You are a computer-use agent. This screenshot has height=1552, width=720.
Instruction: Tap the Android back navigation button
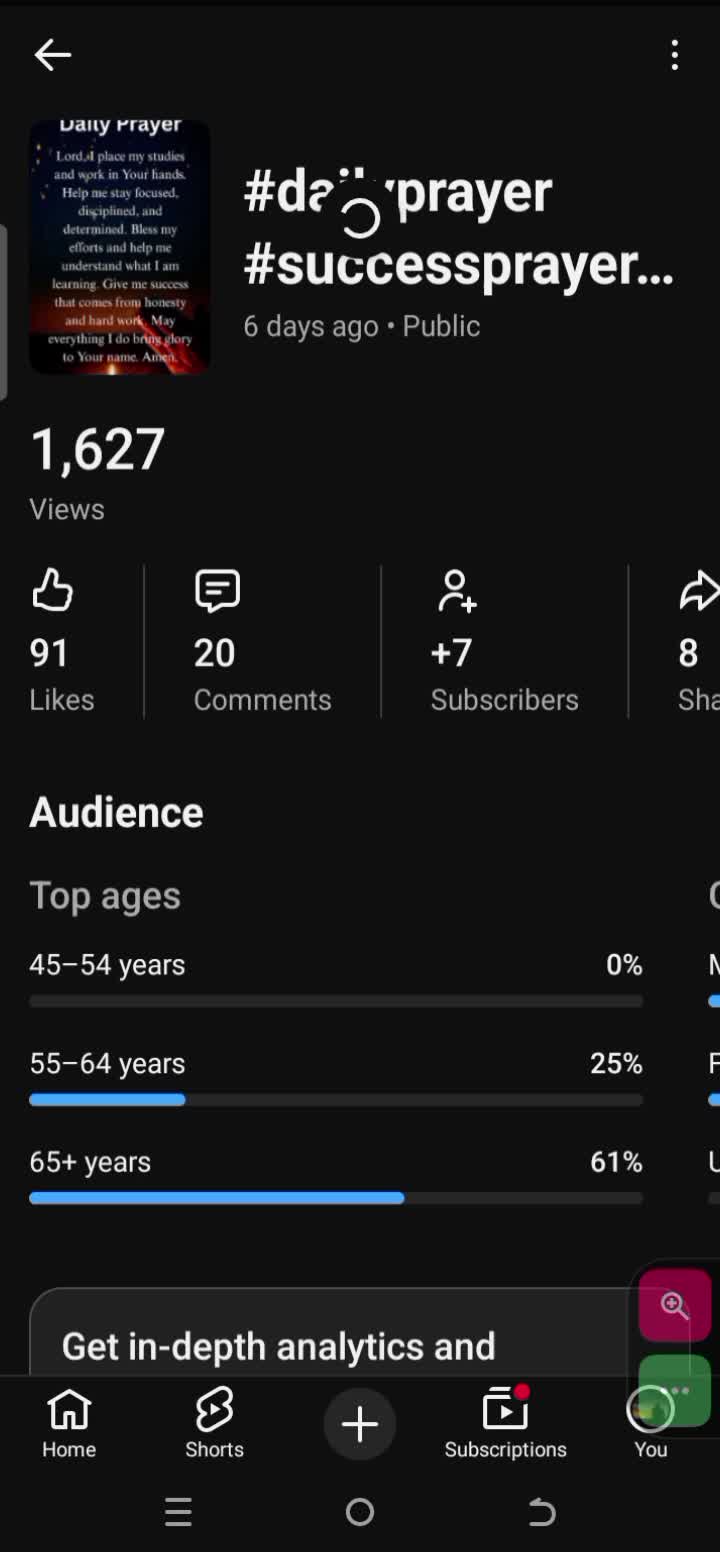point(540,1512)
